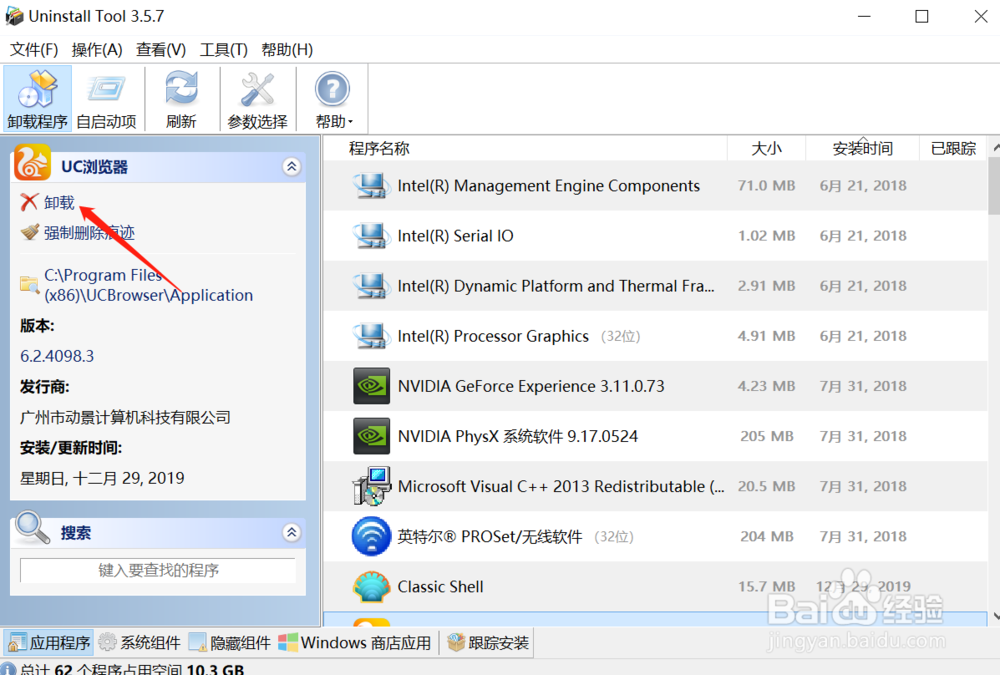
Task: Click version value 6.2.4098.3
Action: (57, 356)
